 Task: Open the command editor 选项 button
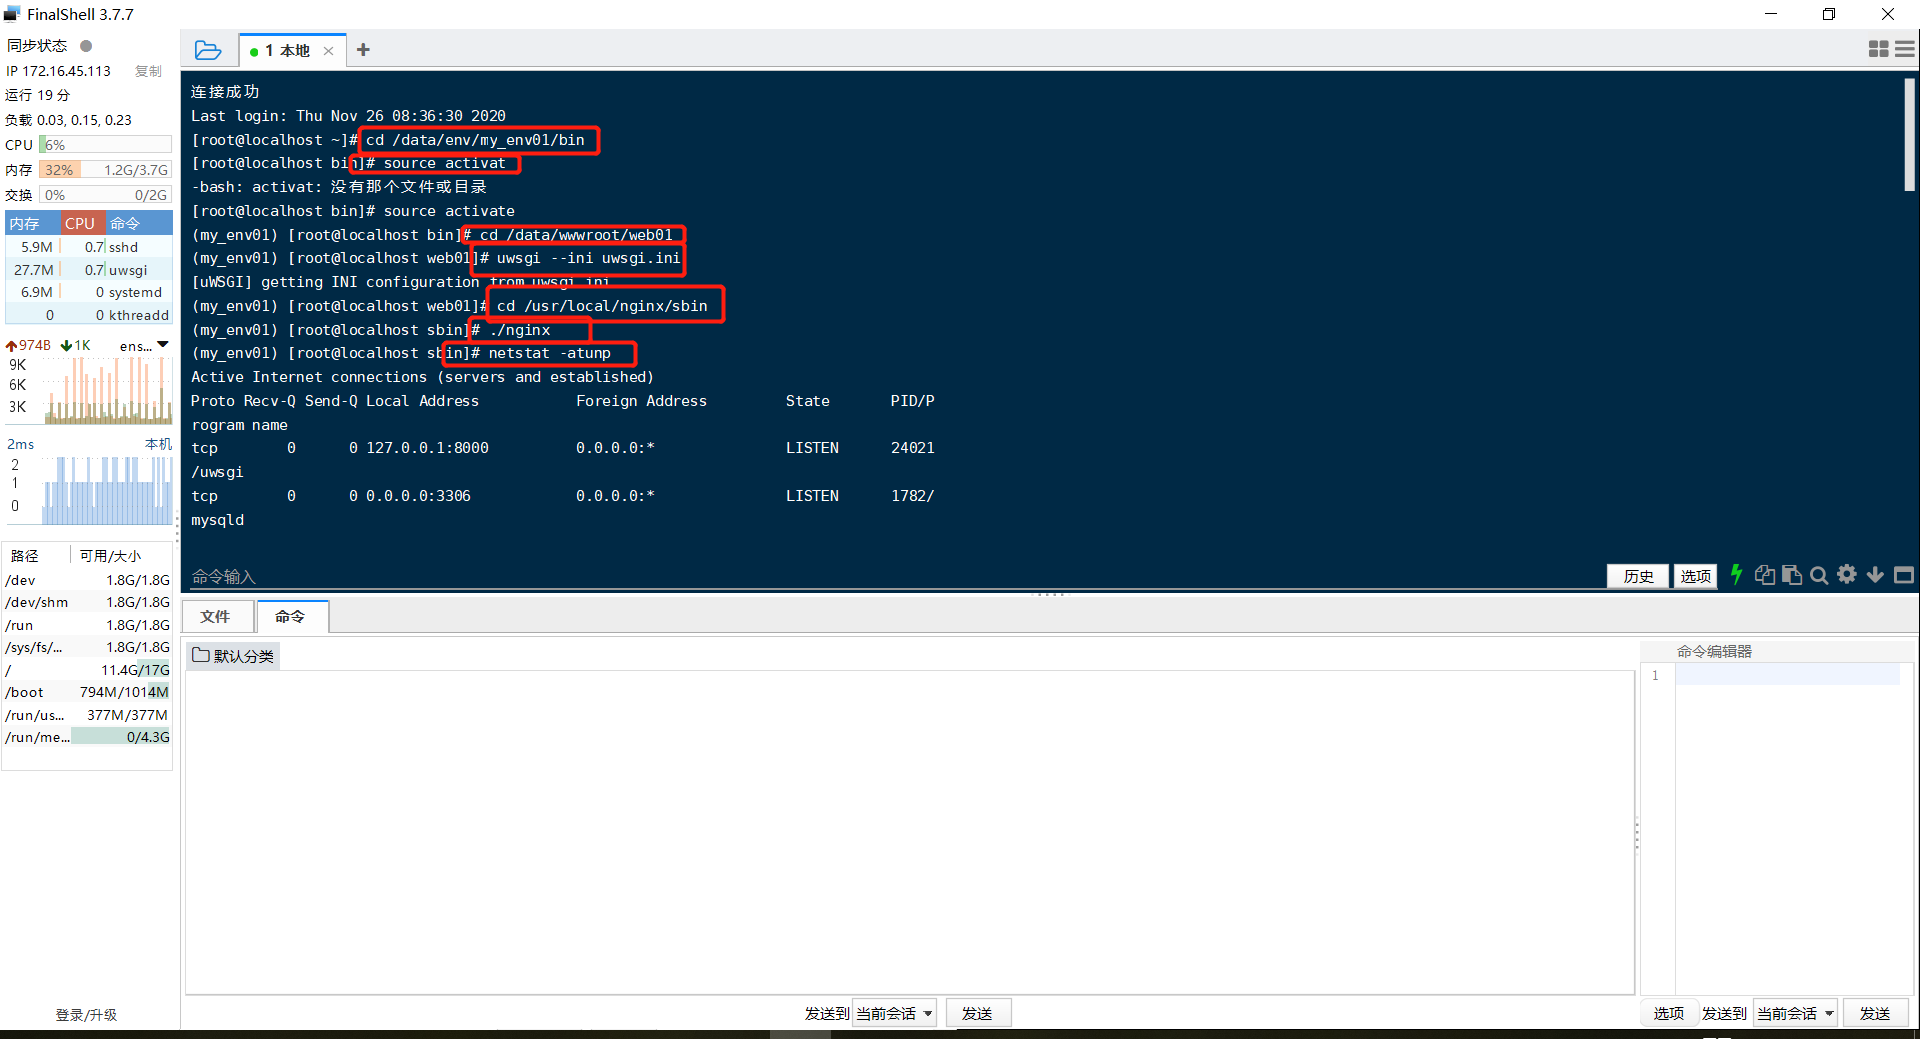(x=1668, y=1013)
